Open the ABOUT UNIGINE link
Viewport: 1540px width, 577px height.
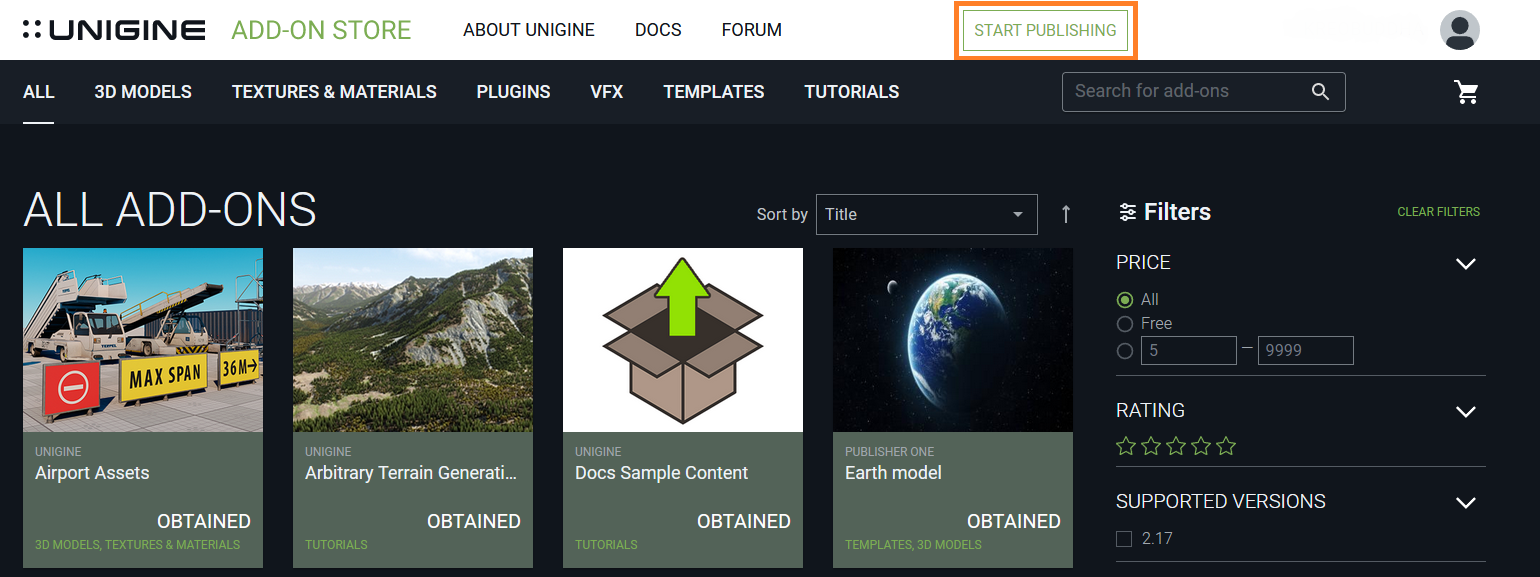click(529, 30)
